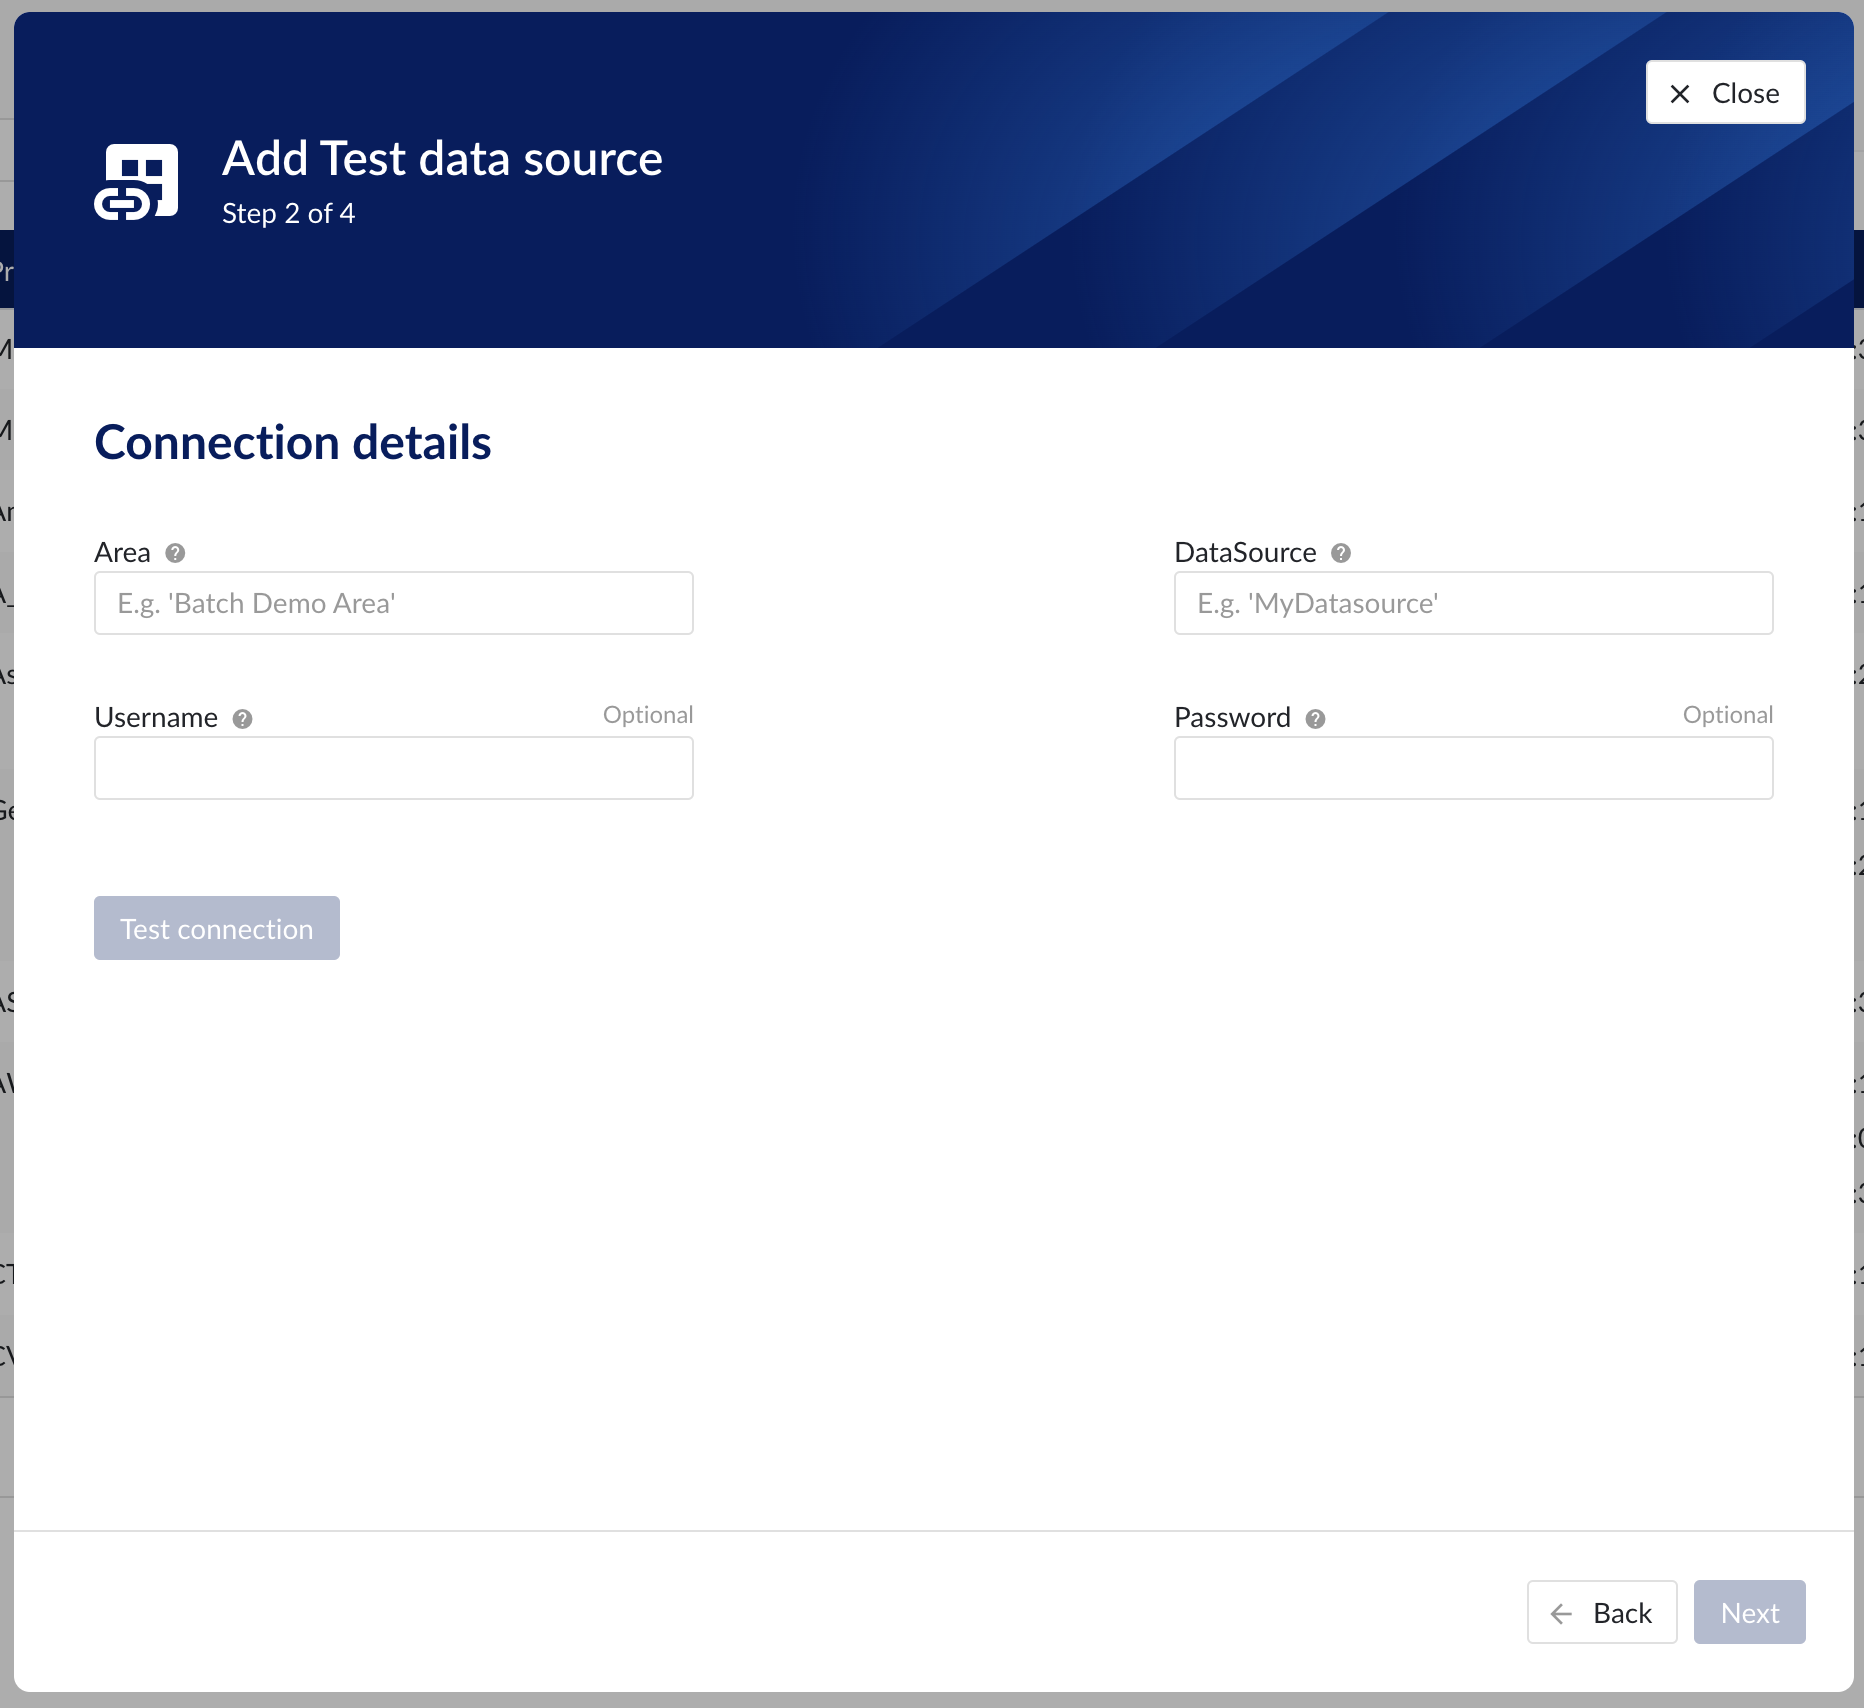1864x1708 pixels.
Task: Click the left arrow icon on Back button
Action: (x=1562, y=1612)
